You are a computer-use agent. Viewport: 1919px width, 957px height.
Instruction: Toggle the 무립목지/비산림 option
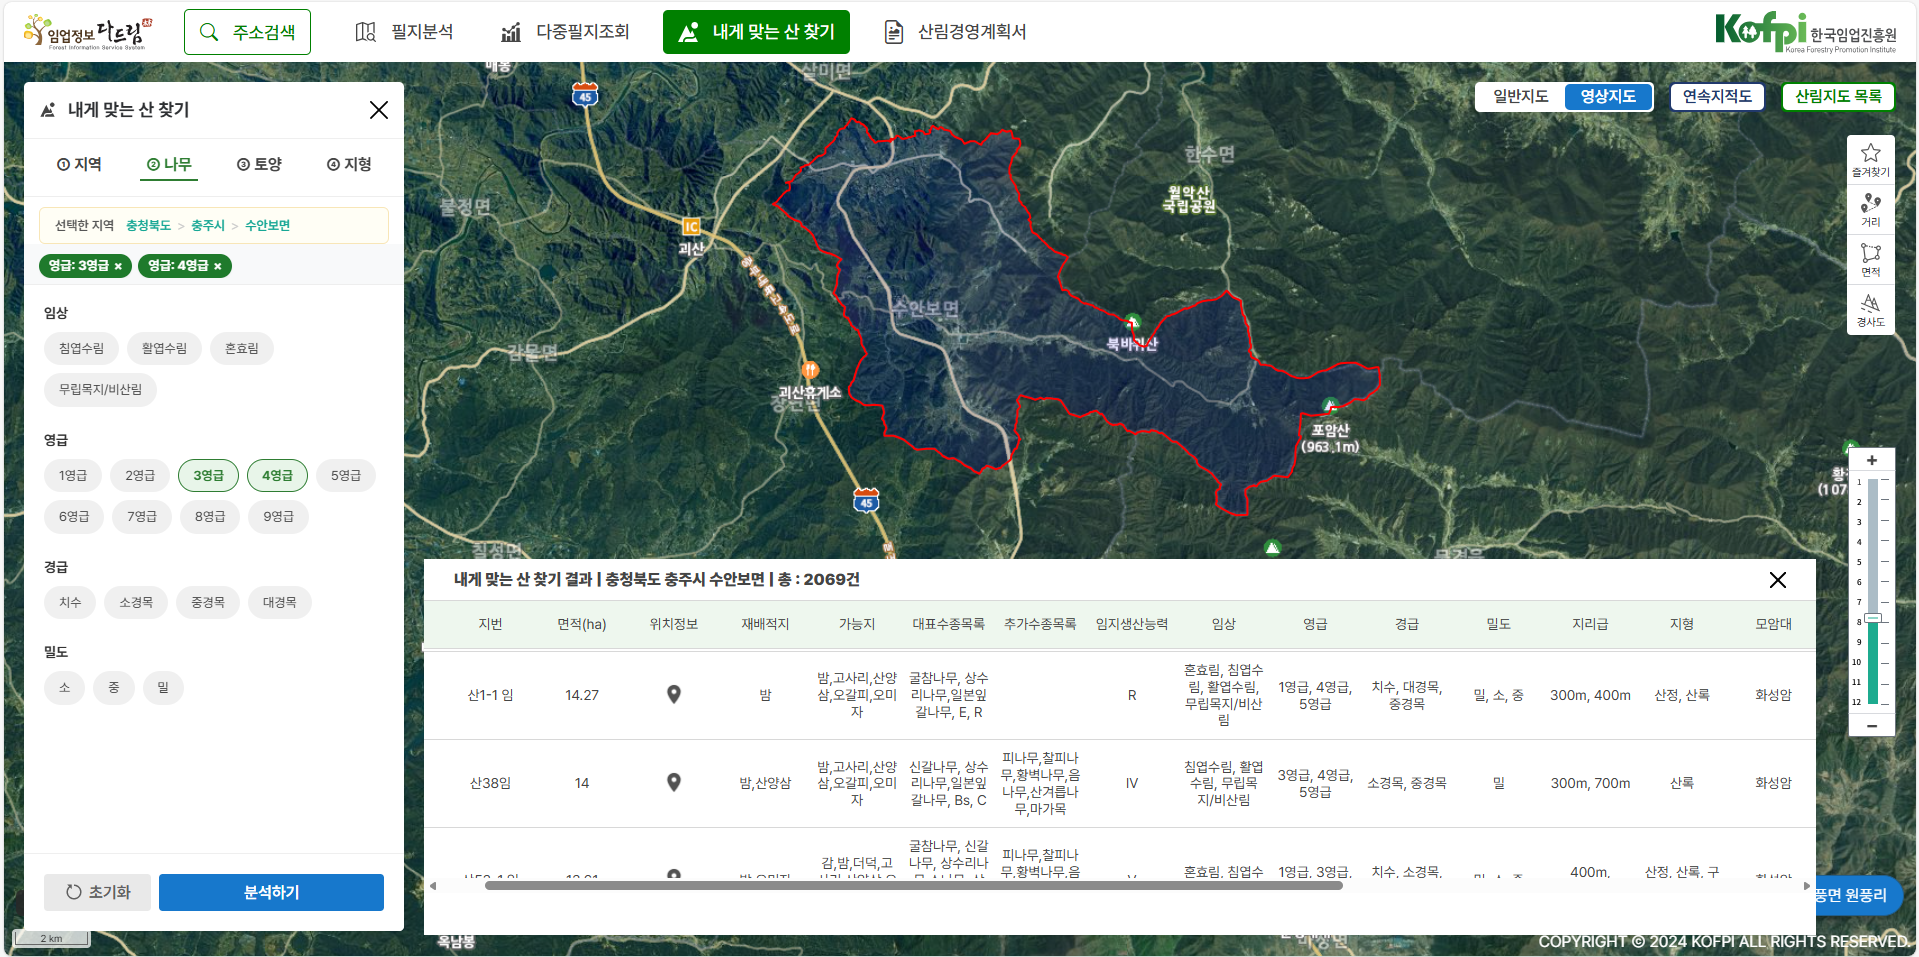pyautogui.click(x=100, y=390)
